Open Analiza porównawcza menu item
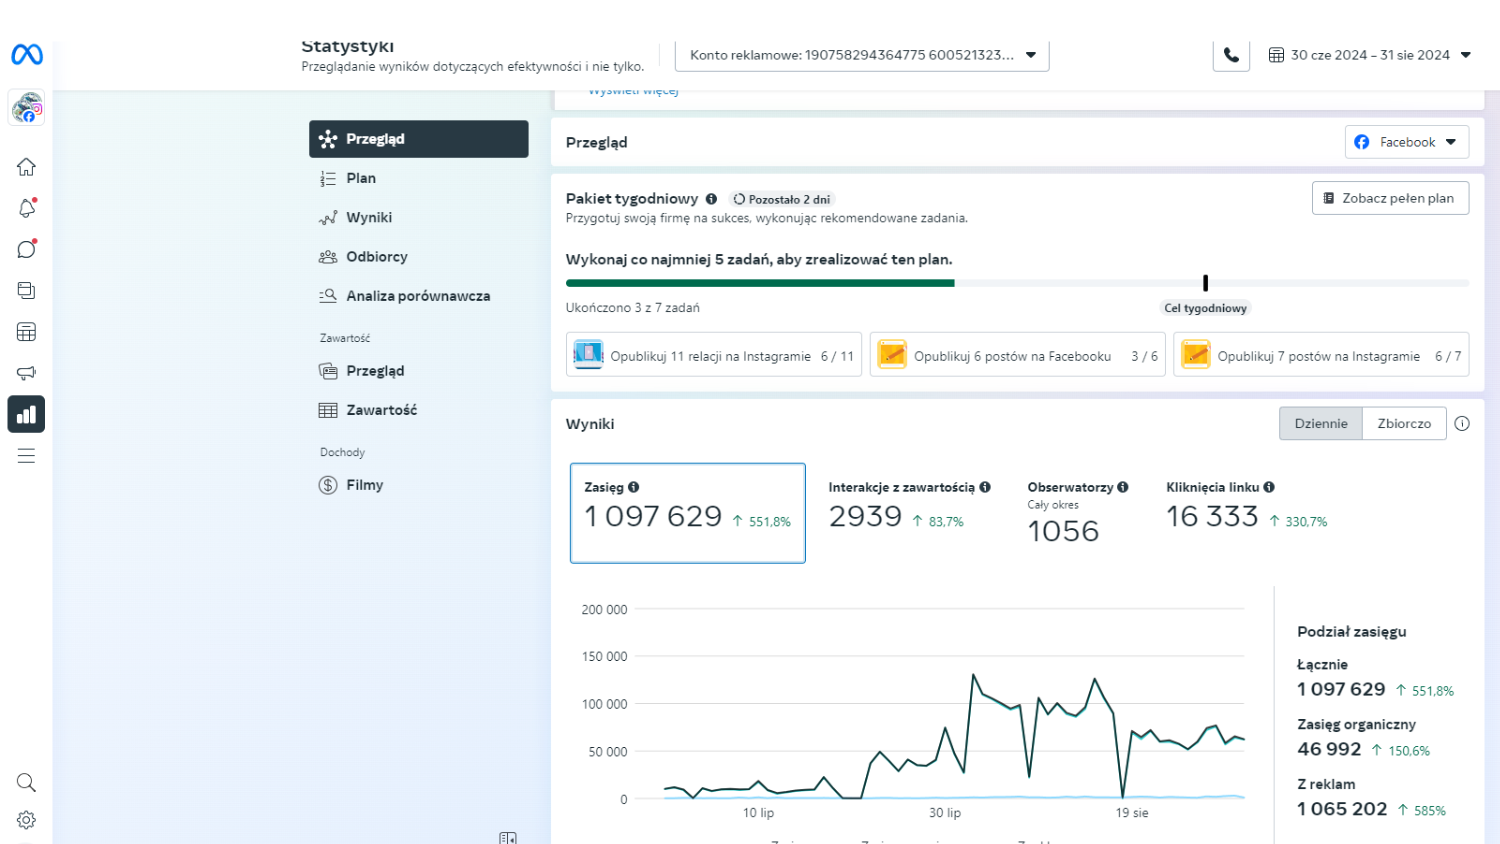1500x844 pixels. 417,296
